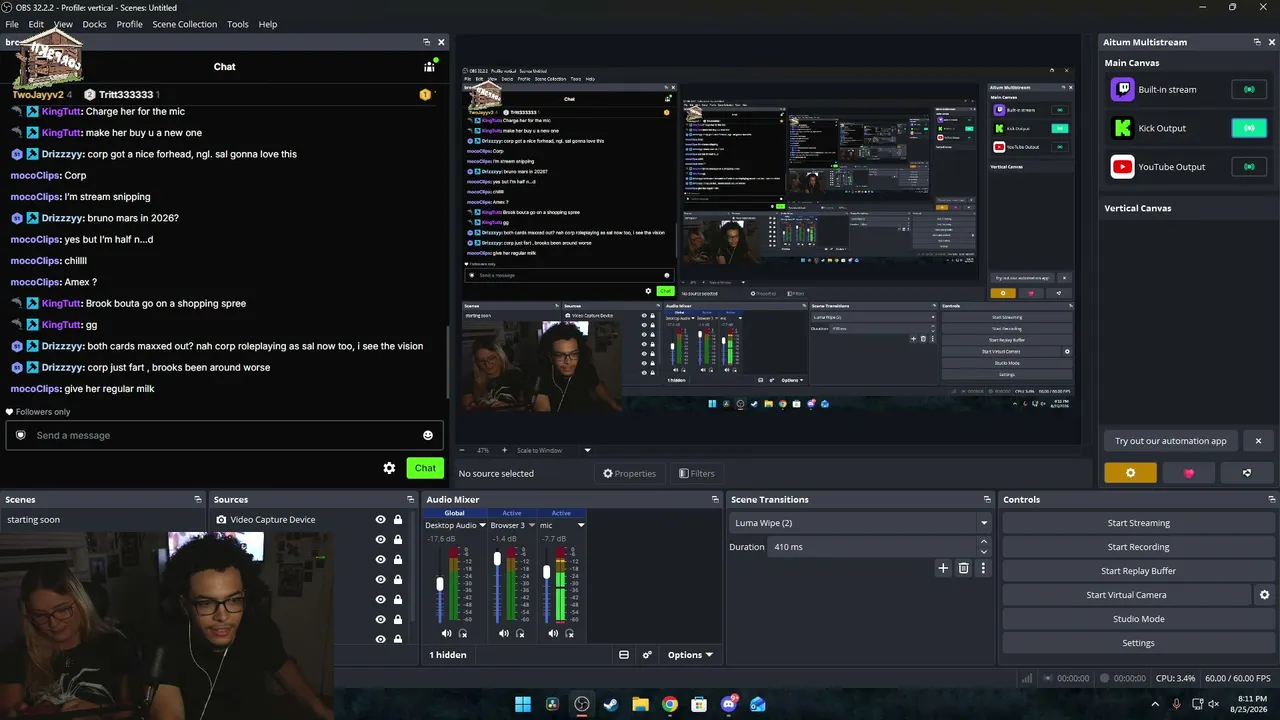
Task: Open the Edit menu
Action: tap(36, 24)
